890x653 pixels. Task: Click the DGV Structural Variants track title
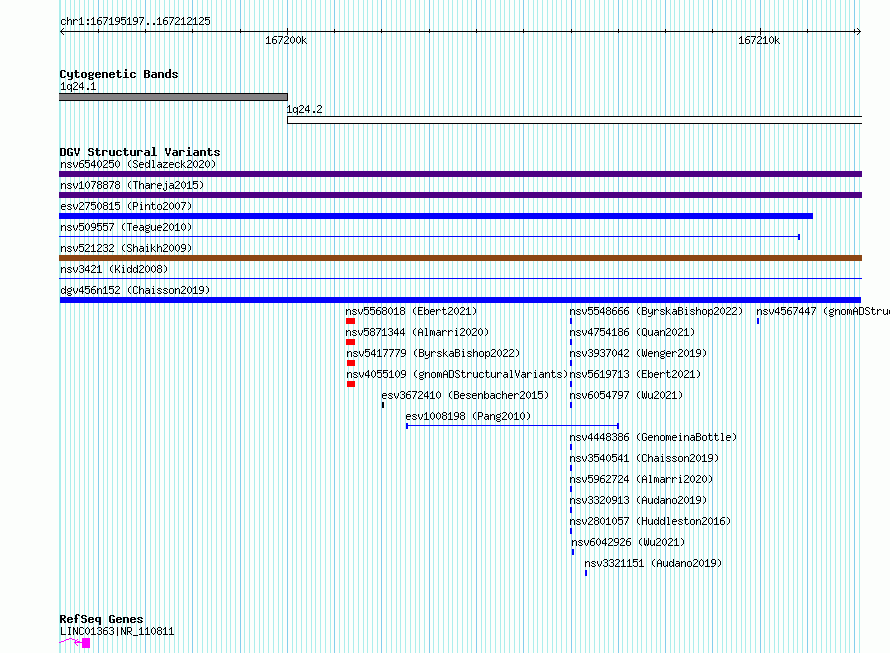140,152
